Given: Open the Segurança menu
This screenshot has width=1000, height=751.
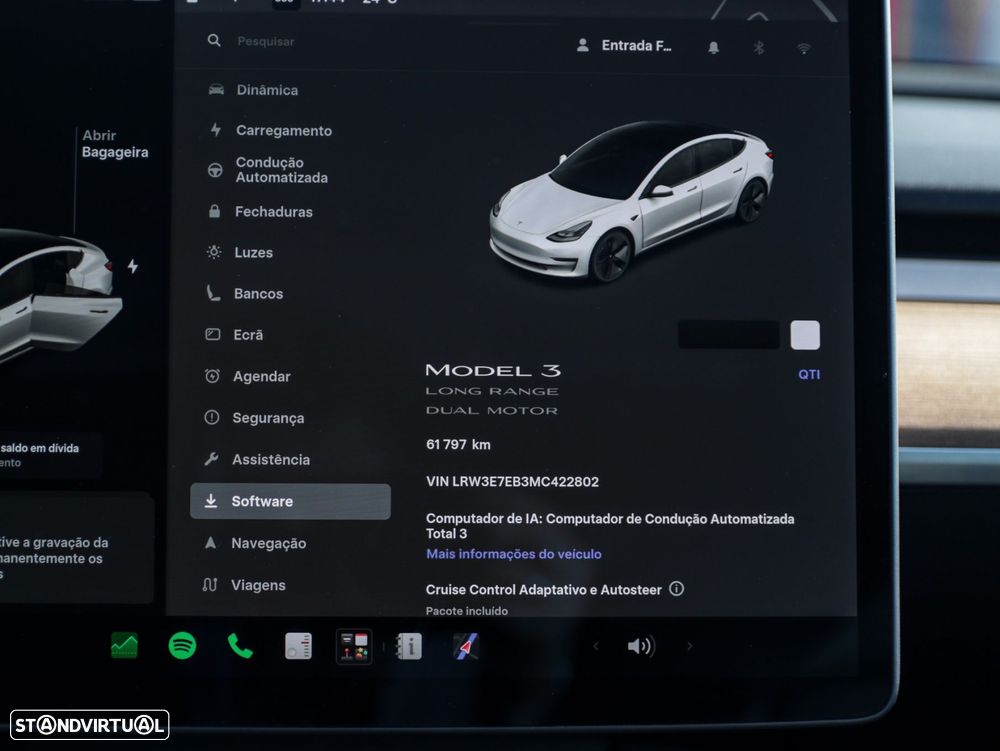Looking at the screenshot, I should tap(254, 418).
